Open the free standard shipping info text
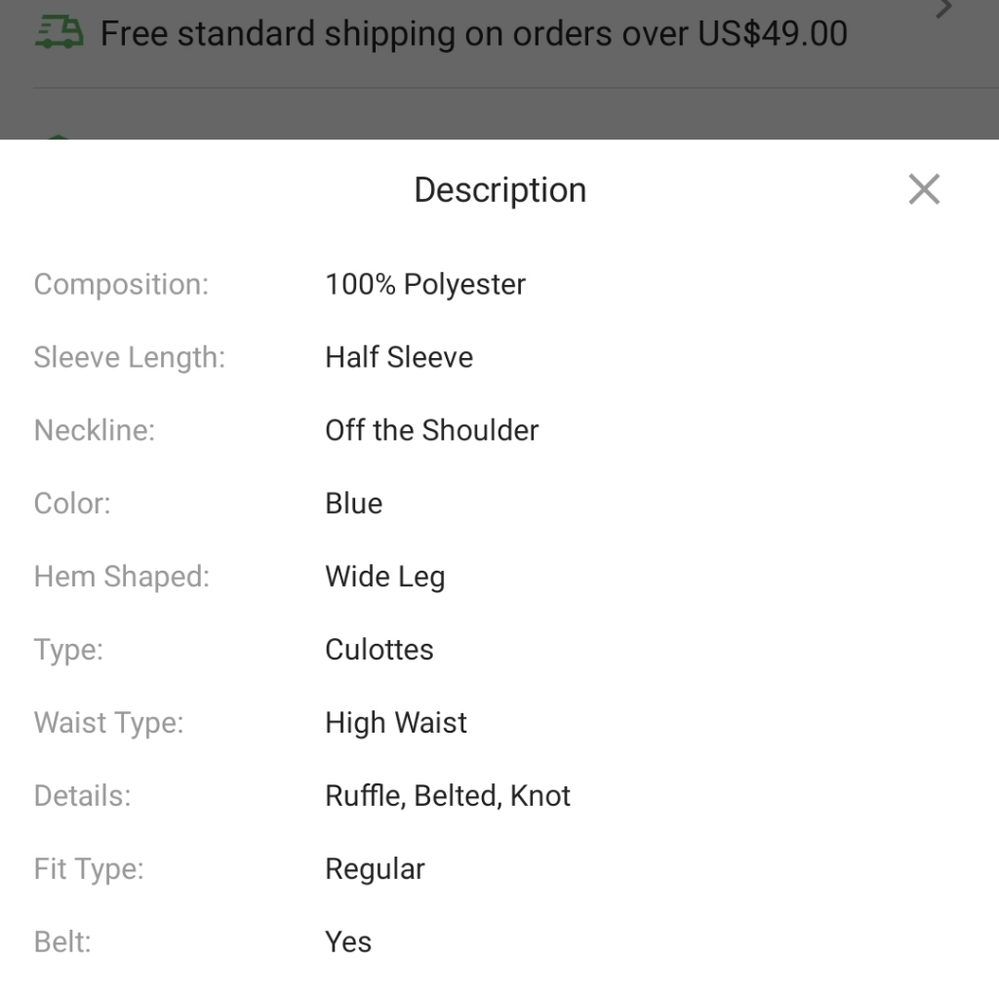 (473, 34)
